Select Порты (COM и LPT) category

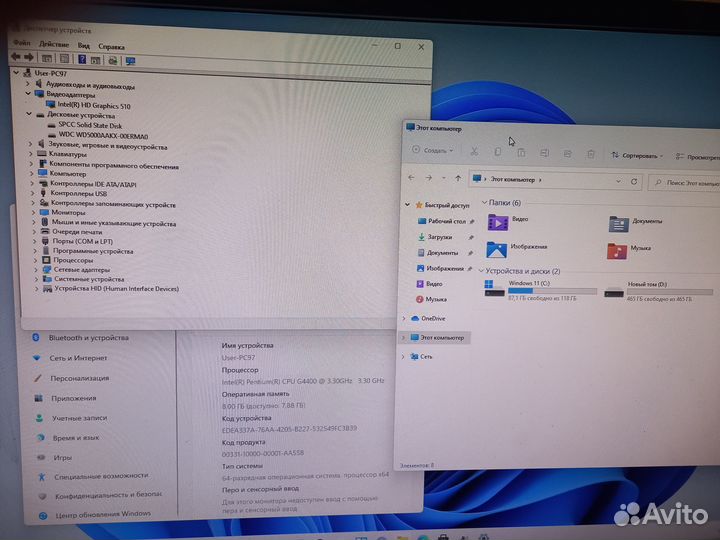point(77,241)
